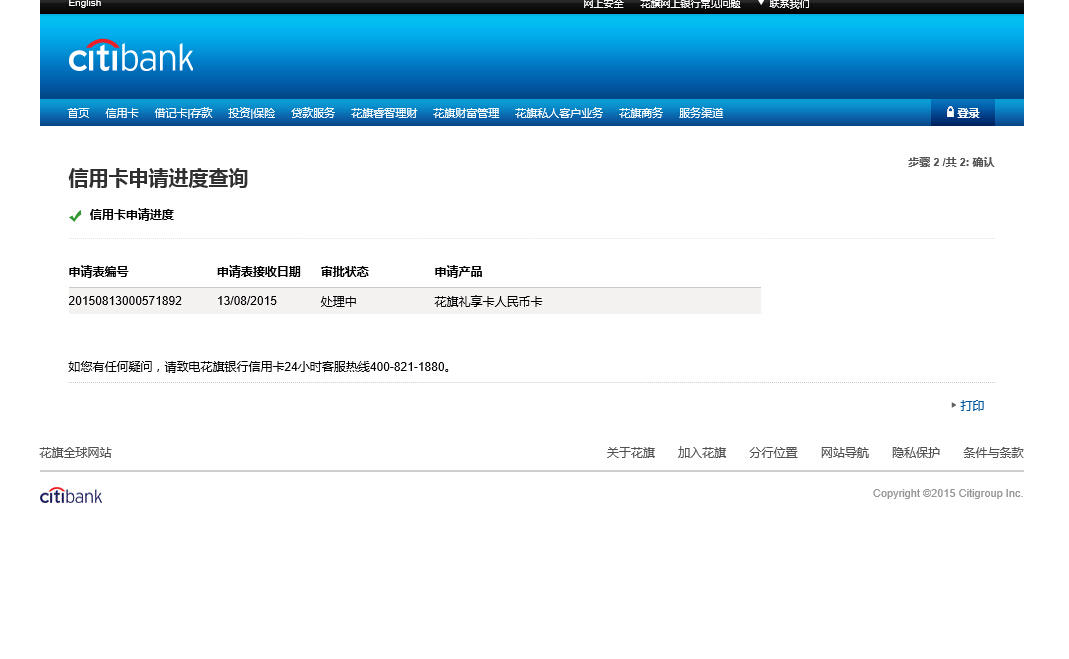Viewport: 1069px width, 659px height.
Task: Open the 花旗全球网站 footer link
Action: pos(76,453)
